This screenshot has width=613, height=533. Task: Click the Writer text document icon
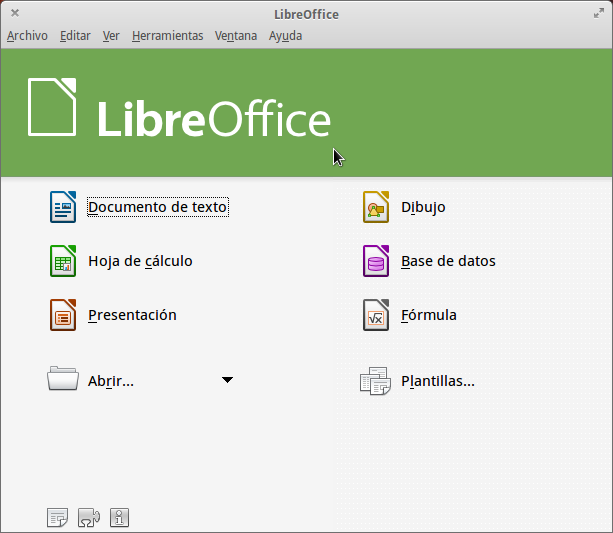(63, 207)
